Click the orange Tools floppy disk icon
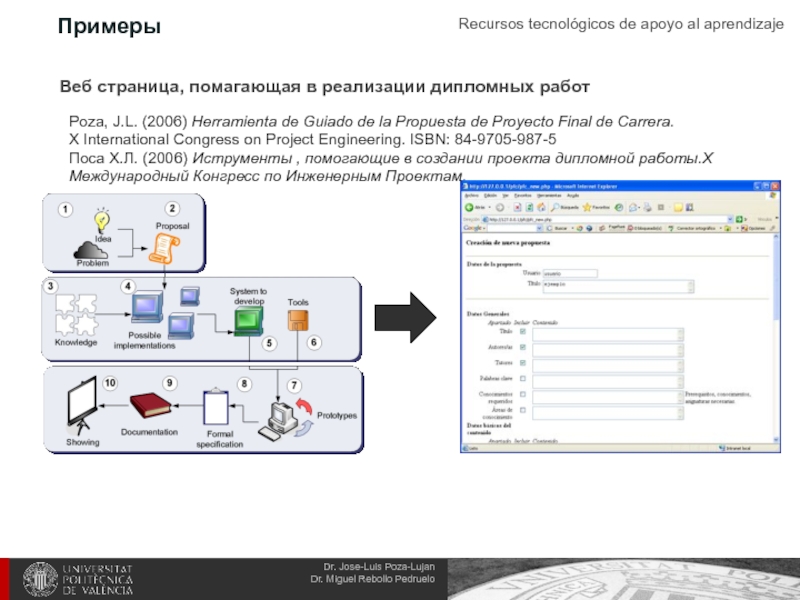 coord(299,320)
